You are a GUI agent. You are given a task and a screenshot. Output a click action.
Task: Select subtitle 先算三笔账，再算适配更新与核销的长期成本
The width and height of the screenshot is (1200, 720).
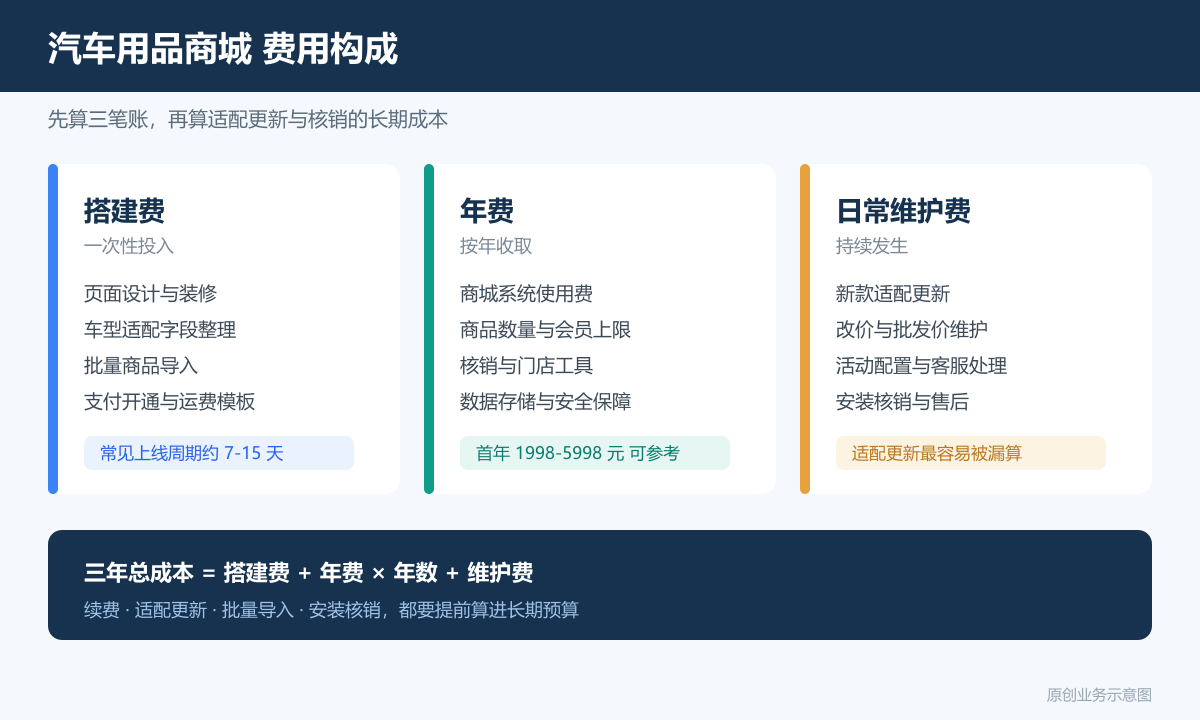point(248,120)
